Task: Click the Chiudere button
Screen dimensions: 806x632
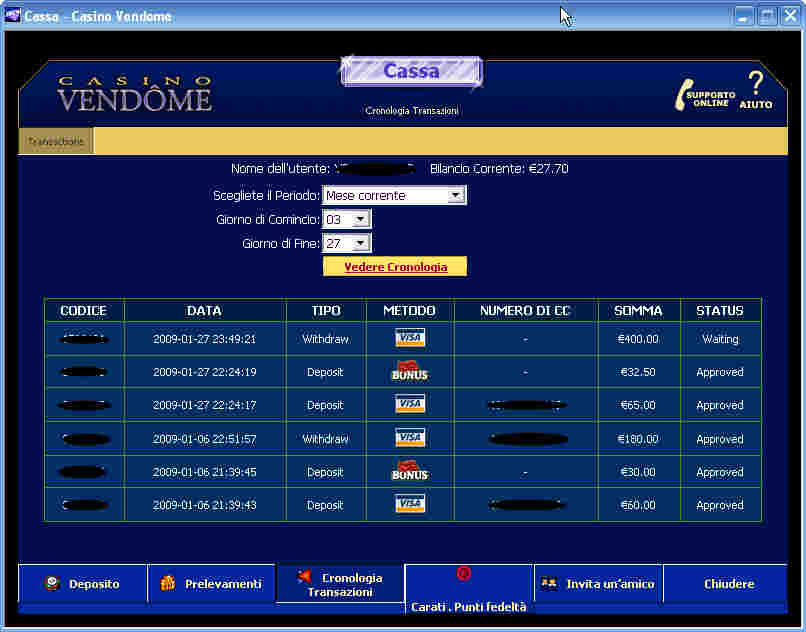Action: [x=725, y=584]
